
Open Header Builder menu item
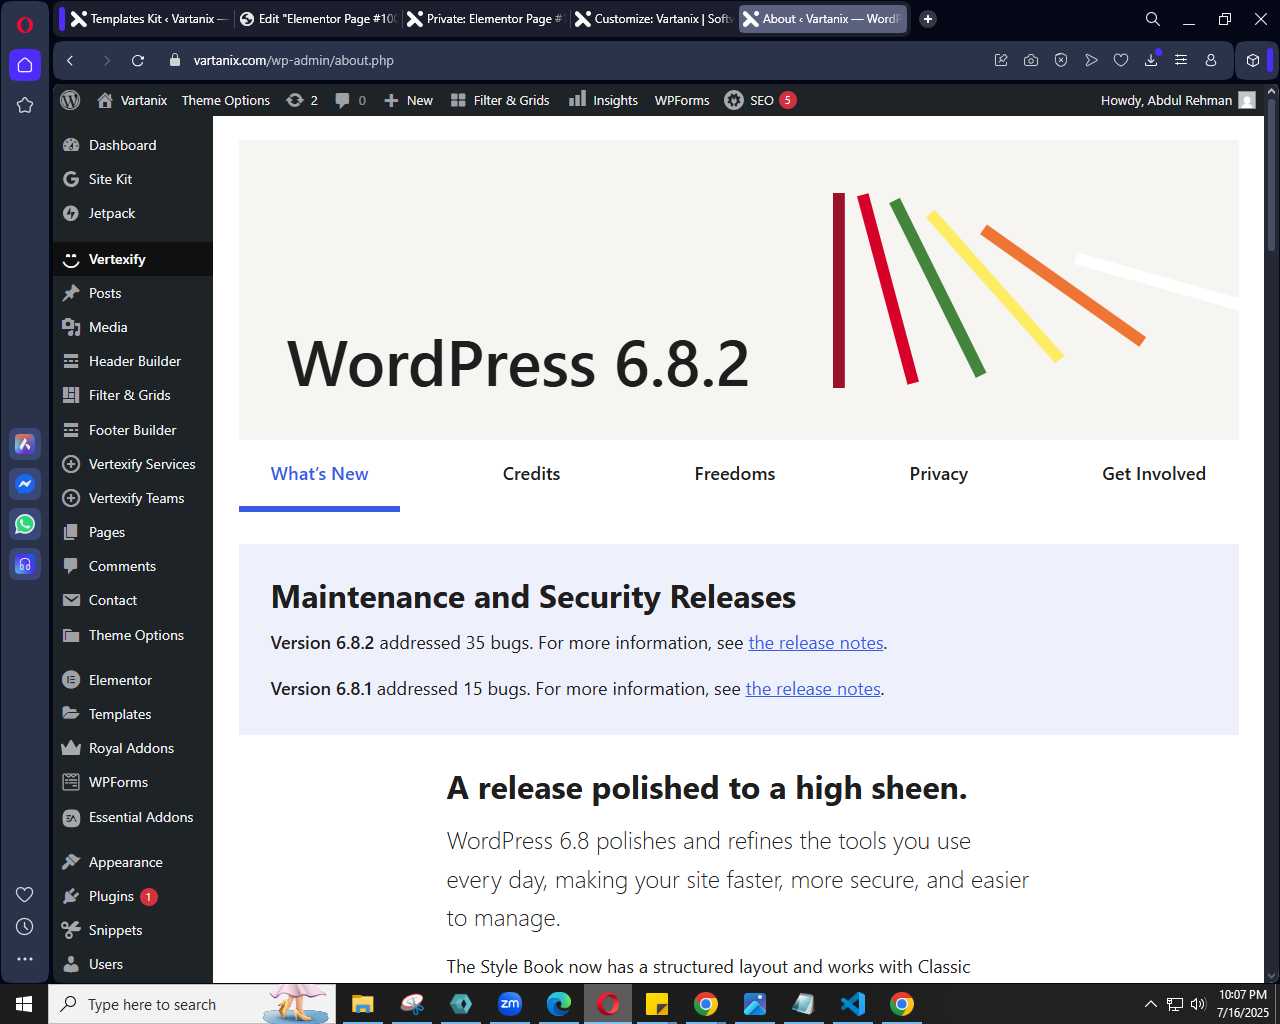pos(132,361)
